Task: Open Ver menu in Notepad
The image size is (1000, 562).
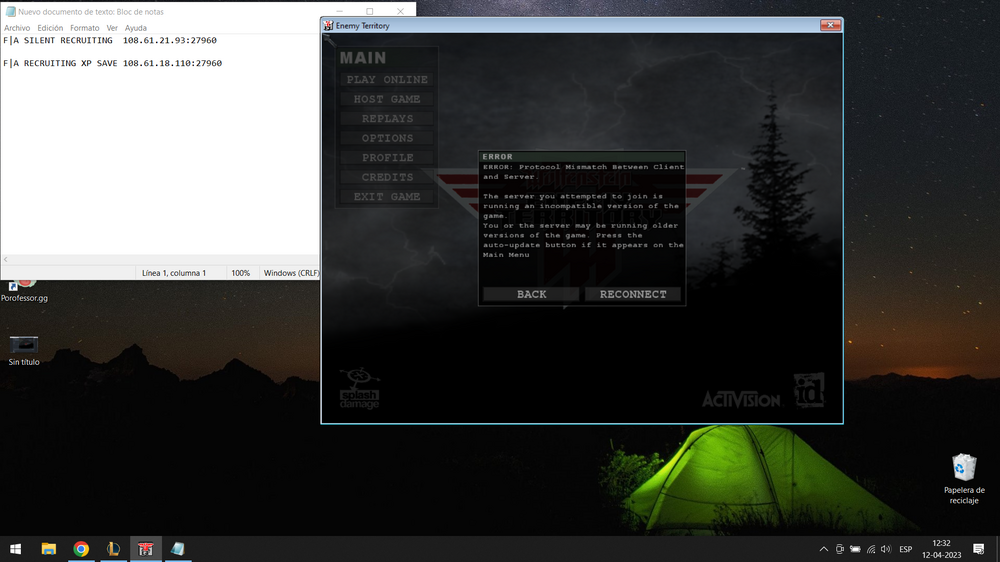Action: coord(112,28)
